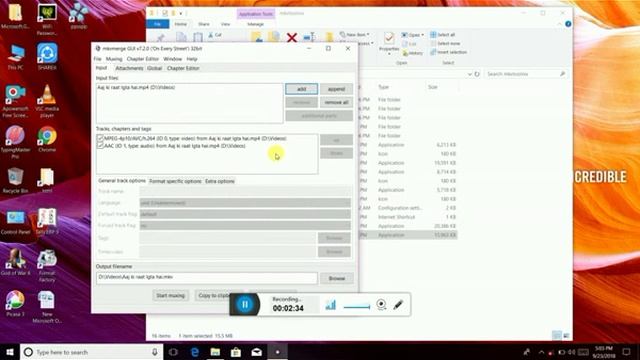Screen dimensions: 640x360
Task: Open recorder audio level bars icon
Action: 331,304
